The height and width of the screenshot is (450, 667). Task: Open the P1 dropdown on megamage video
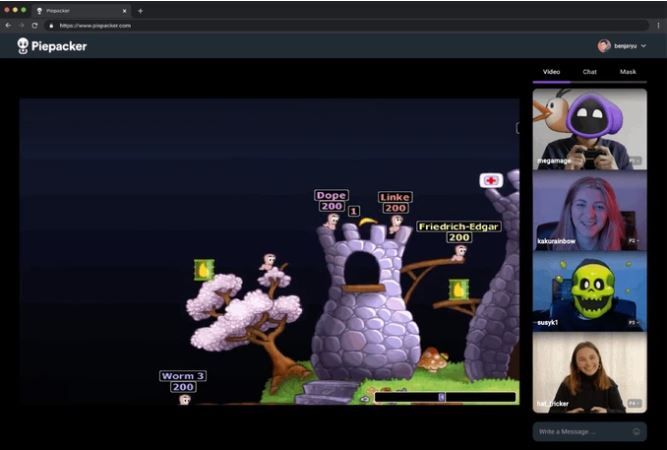tap(634, 161)
